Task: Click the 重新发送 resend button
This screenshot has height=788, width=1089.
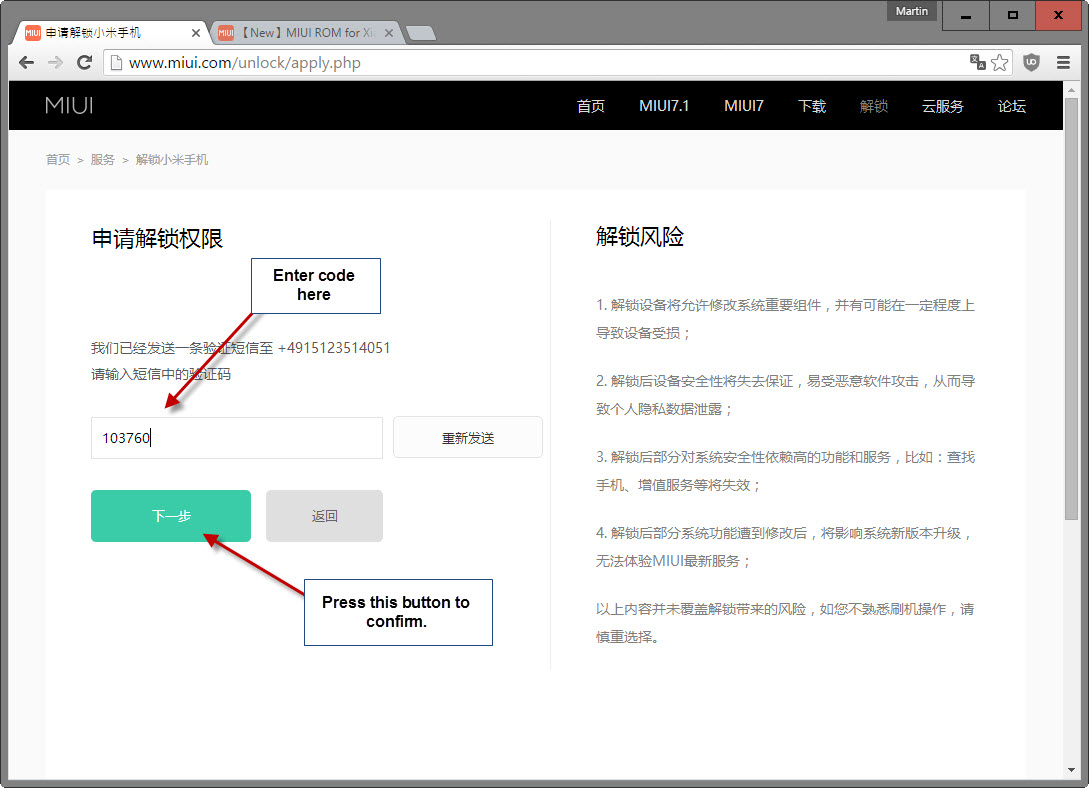Action: (468, 437)
